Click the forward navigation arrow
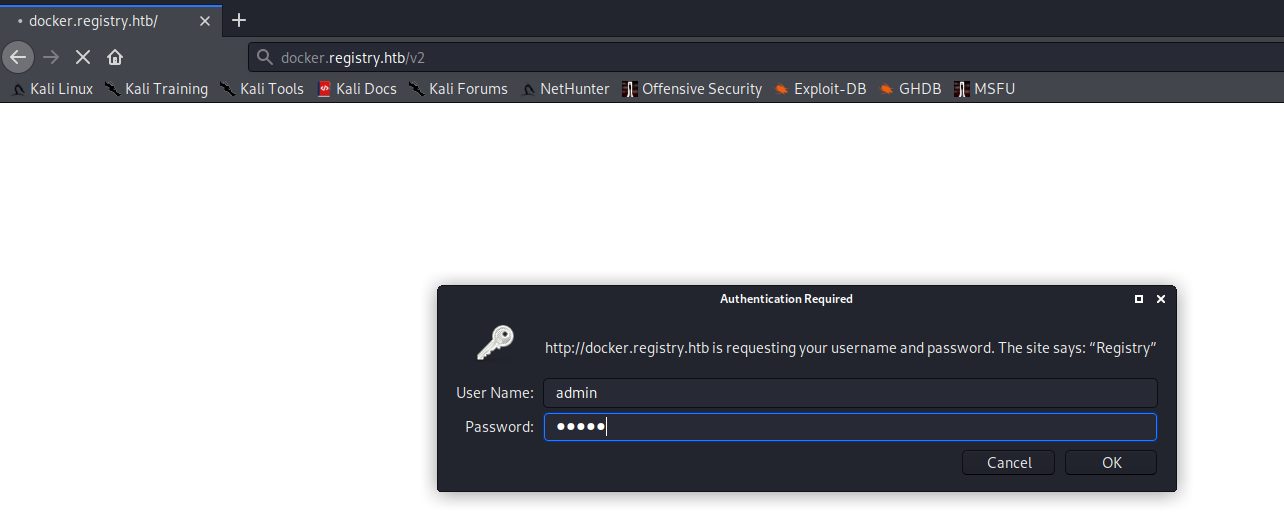Screen dimensions: 1284x526 (x=51, y=57)
